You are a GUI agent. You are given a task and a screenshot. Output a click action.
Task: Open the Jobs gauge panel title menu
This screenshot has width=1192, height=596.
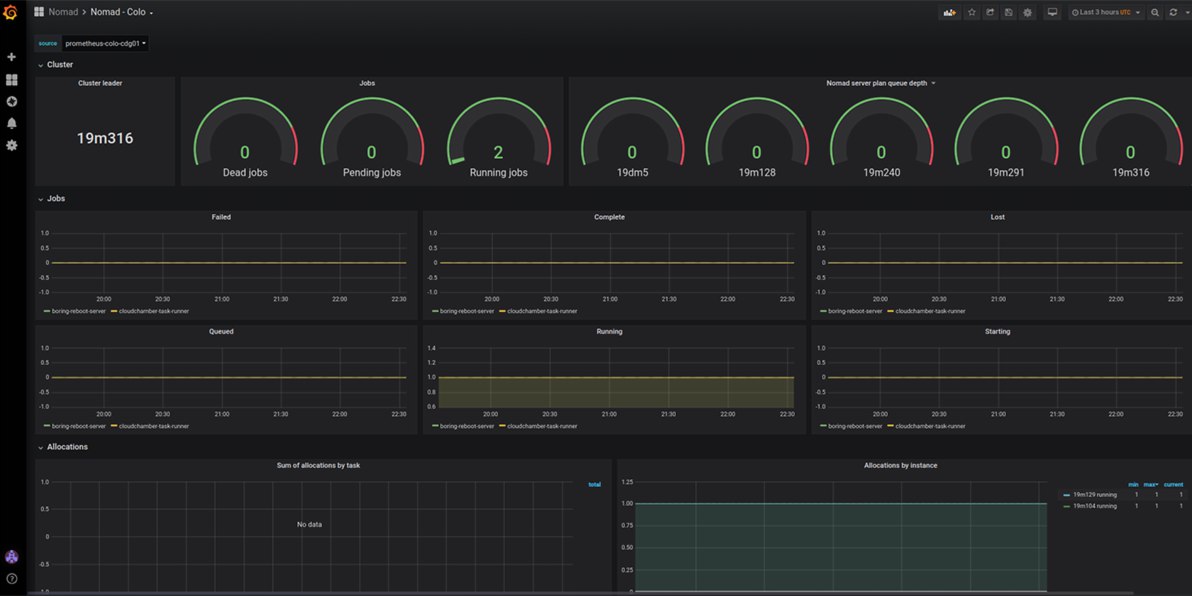tap(366, 83)
